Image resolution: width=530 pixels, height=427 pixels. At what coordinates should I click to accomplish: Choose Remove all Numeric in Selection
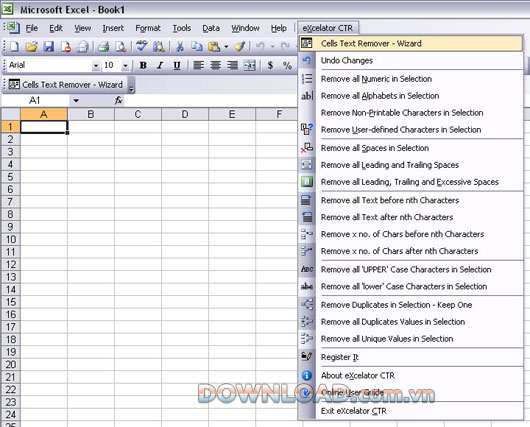[x=411, y=79]
